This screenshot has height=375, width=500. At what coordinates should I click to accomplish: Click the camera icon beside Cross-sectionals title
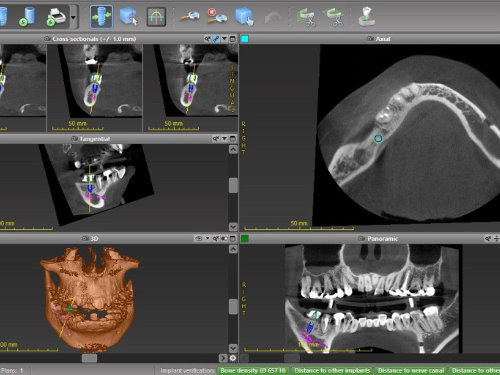pos(47,39)
